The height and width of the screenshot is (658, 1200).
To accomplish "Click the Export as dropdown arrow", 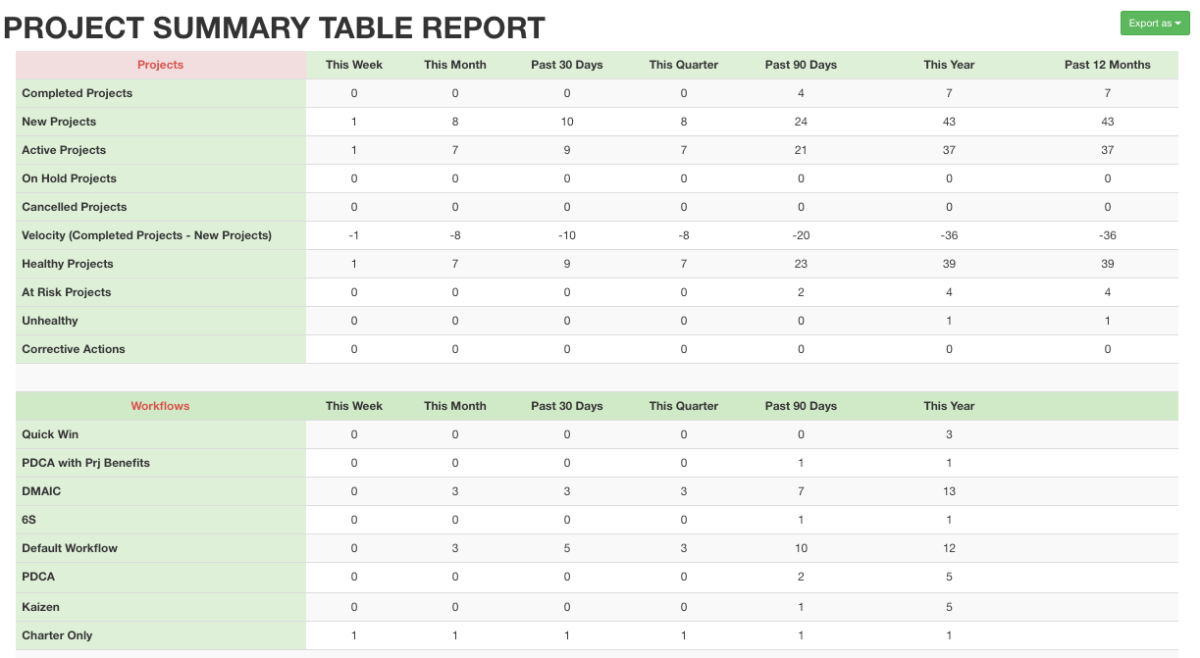I will click(x=1176, y=21).
